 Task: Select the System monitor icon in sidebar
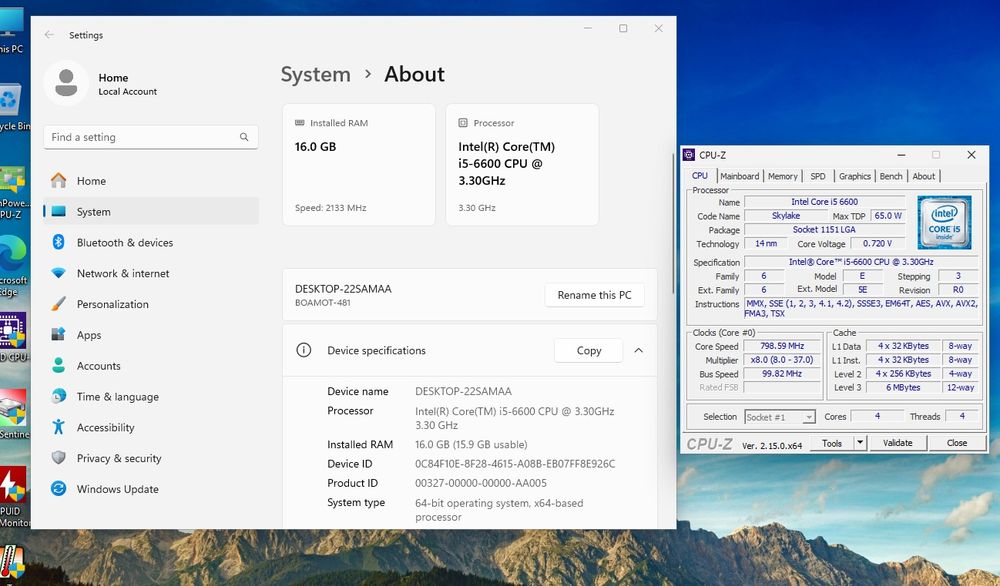click(59, 211)
